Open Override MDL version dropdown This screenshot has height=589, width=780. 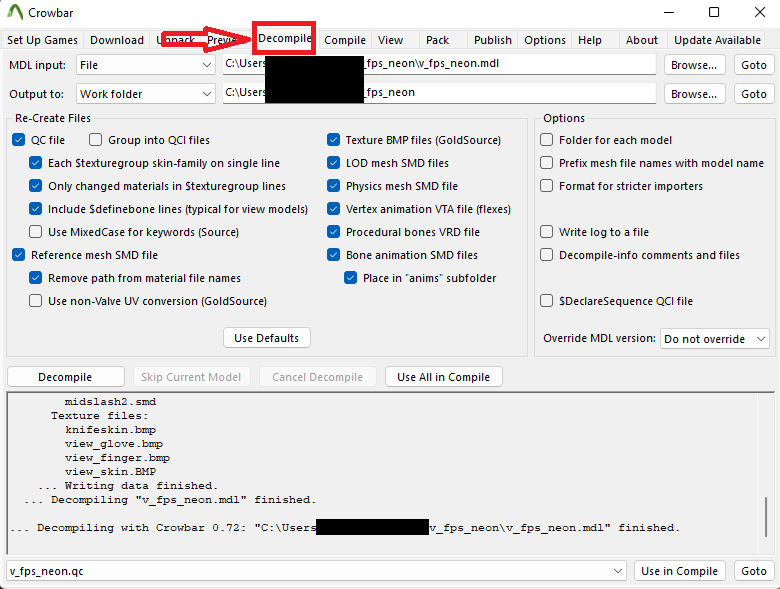click(x=714, y=339)
